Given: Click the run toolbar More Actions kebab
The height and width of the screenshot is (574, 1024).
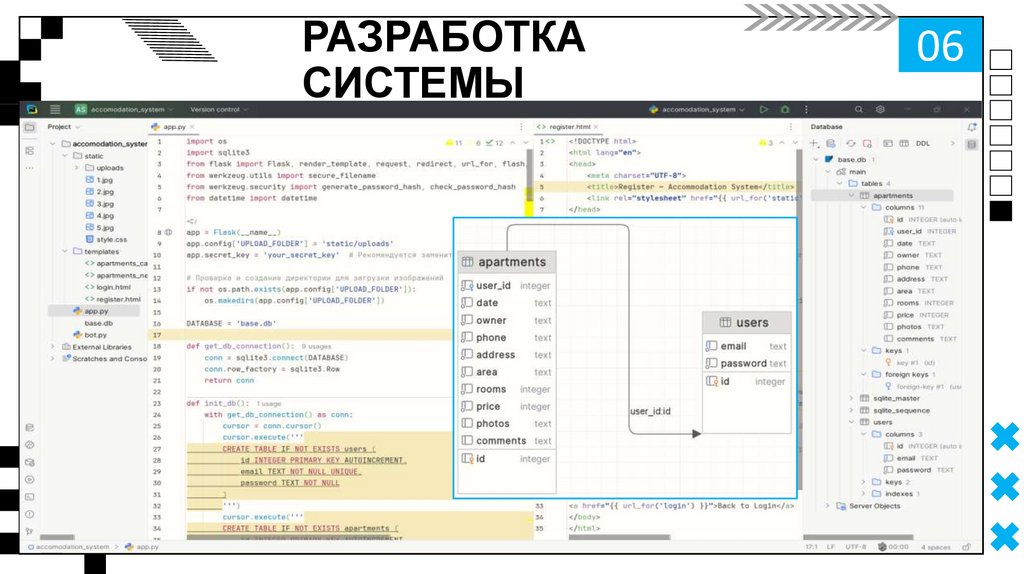Looking at the screenshot, I should (x=807, y=110).
